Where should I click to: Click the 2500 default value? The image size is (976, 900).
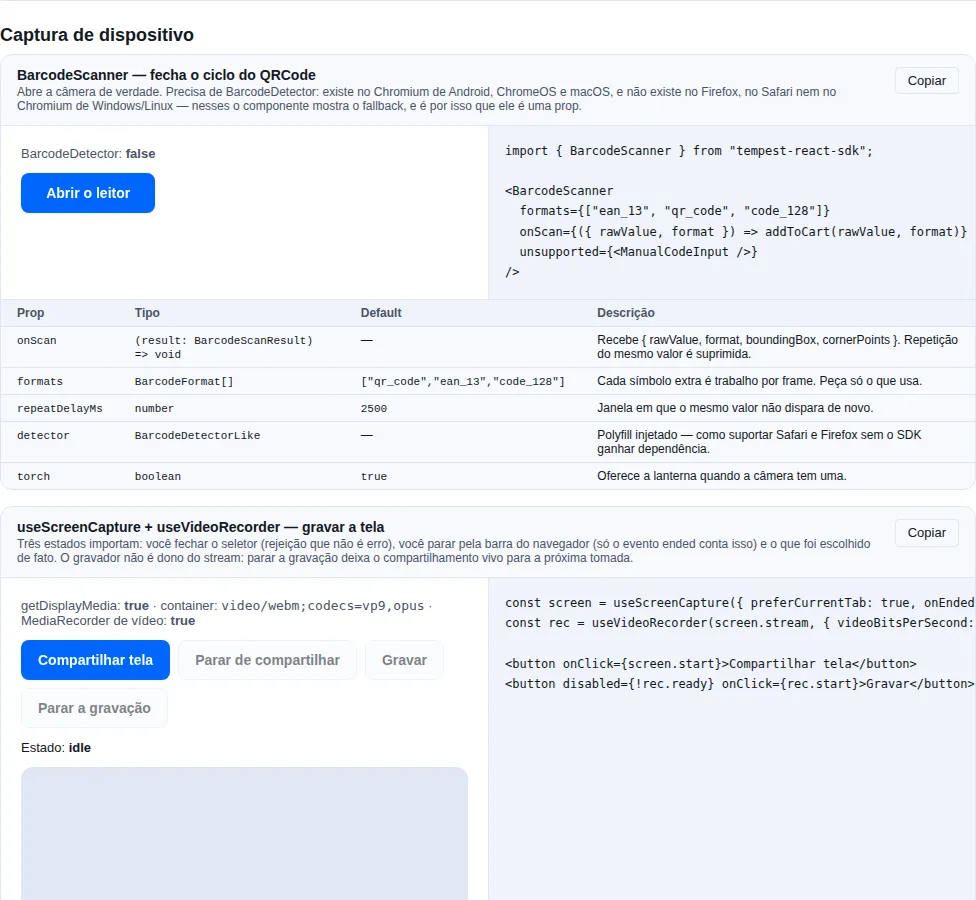click(x=373, y=408)
